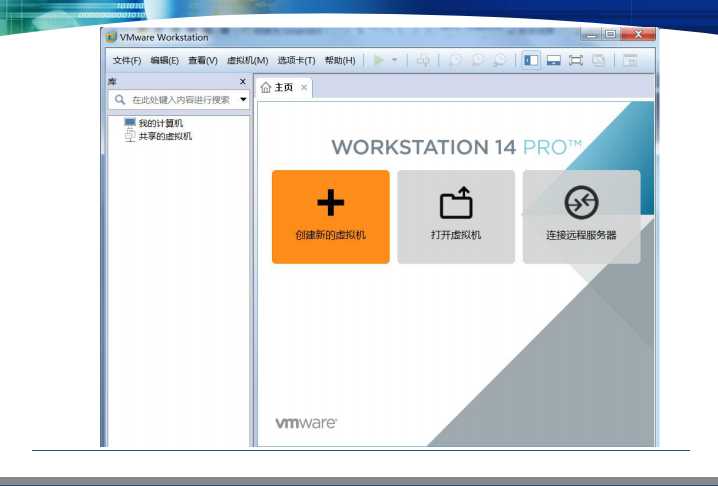Viewport: 718px width, 486px height.
Task: Close the VMware Workstation window
Action: (638, 34)
